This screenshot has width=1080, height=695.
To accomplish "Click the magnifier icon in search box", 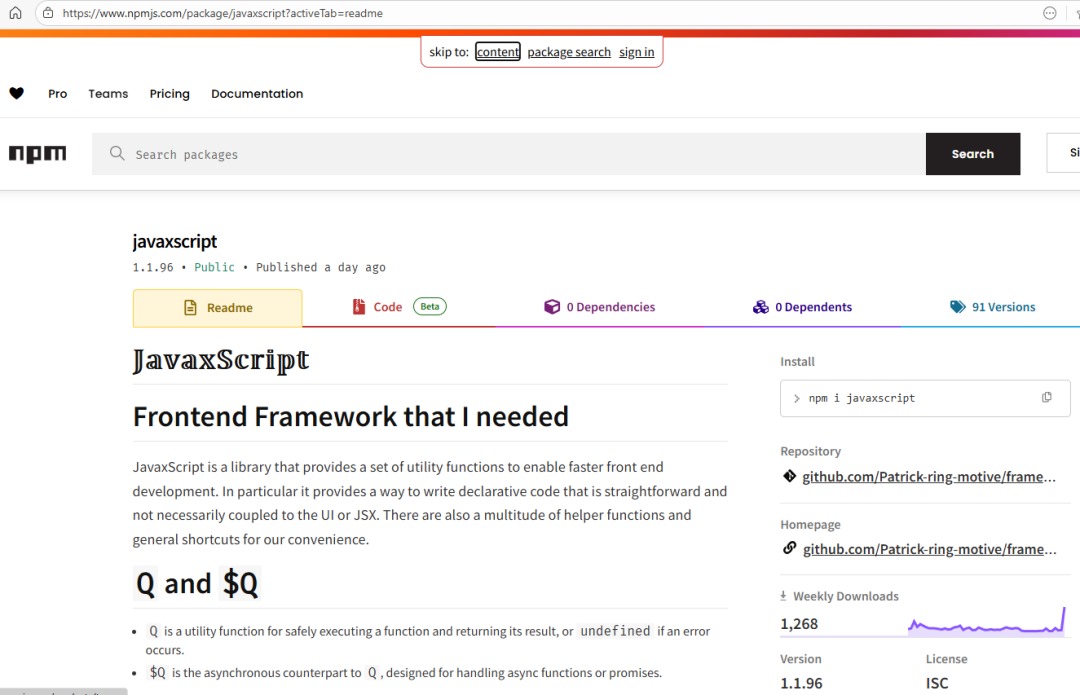I will point(117,153).
